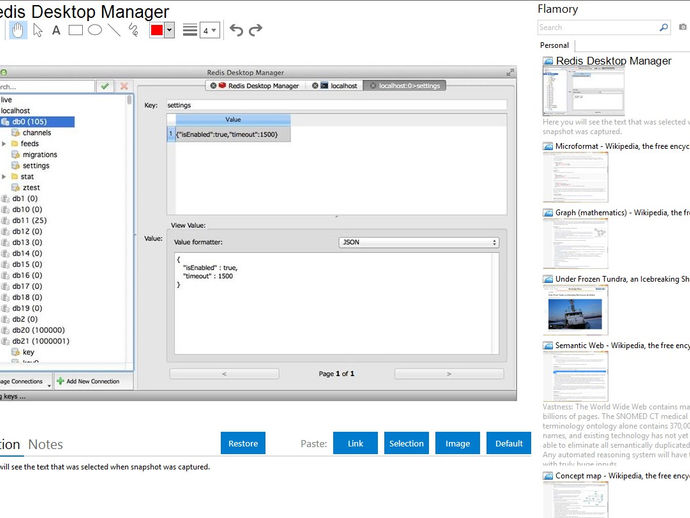Click the Key field containing settings

coord(336,105)
